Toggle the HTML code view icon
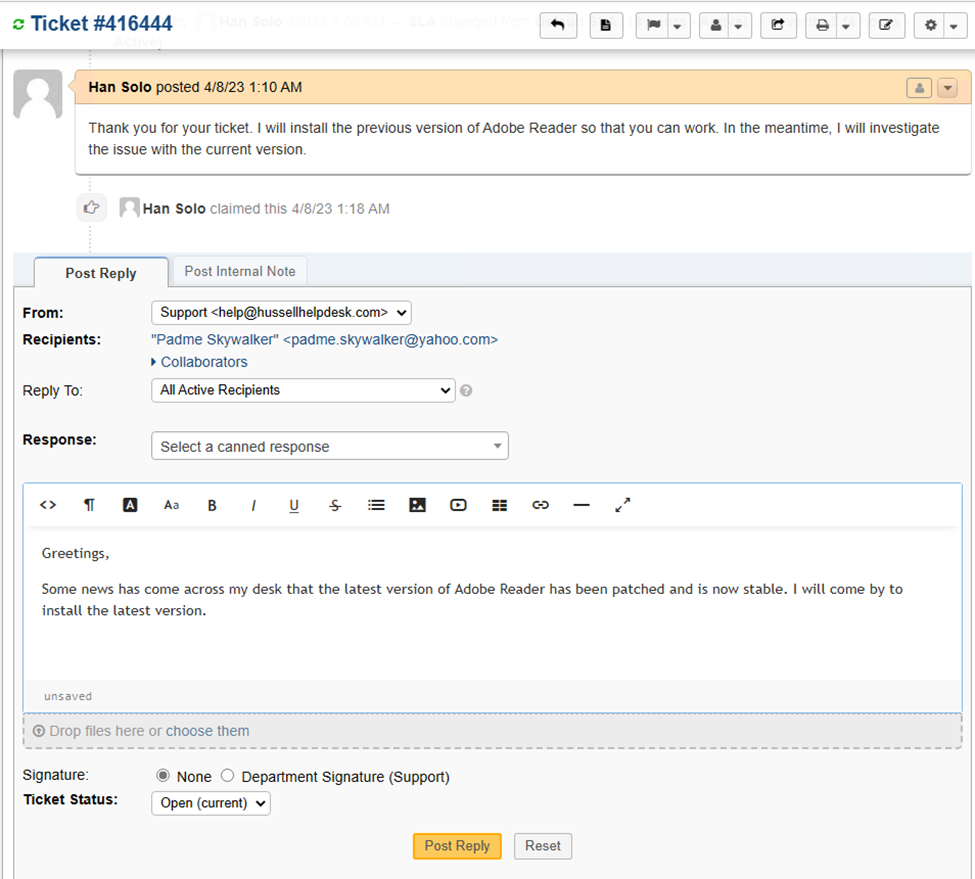975x879 pixels. [47, 505]
